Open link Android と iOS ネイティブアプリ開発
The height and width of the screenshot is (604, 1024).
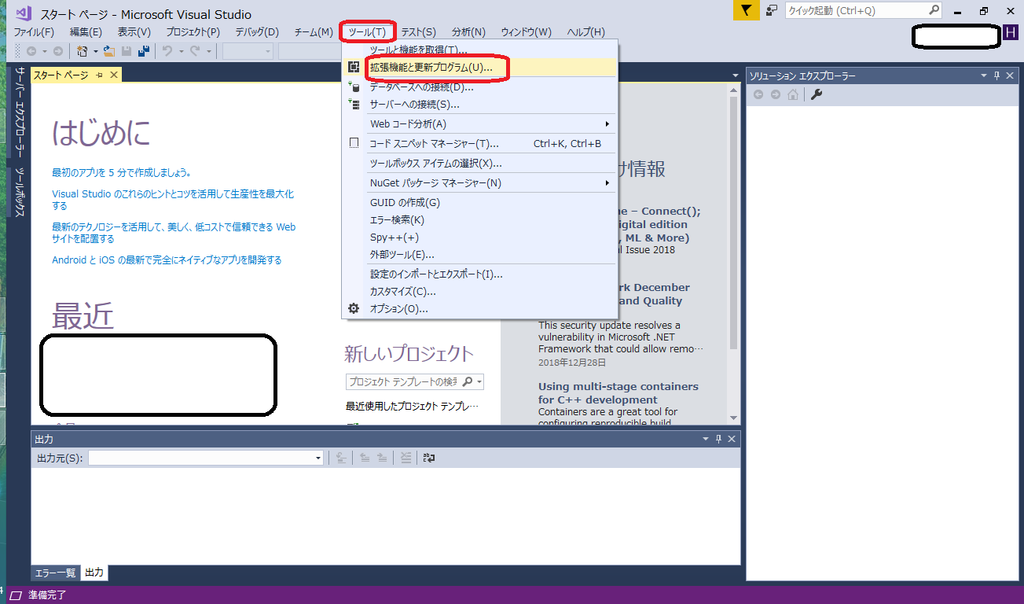click(x=167, y=260)
